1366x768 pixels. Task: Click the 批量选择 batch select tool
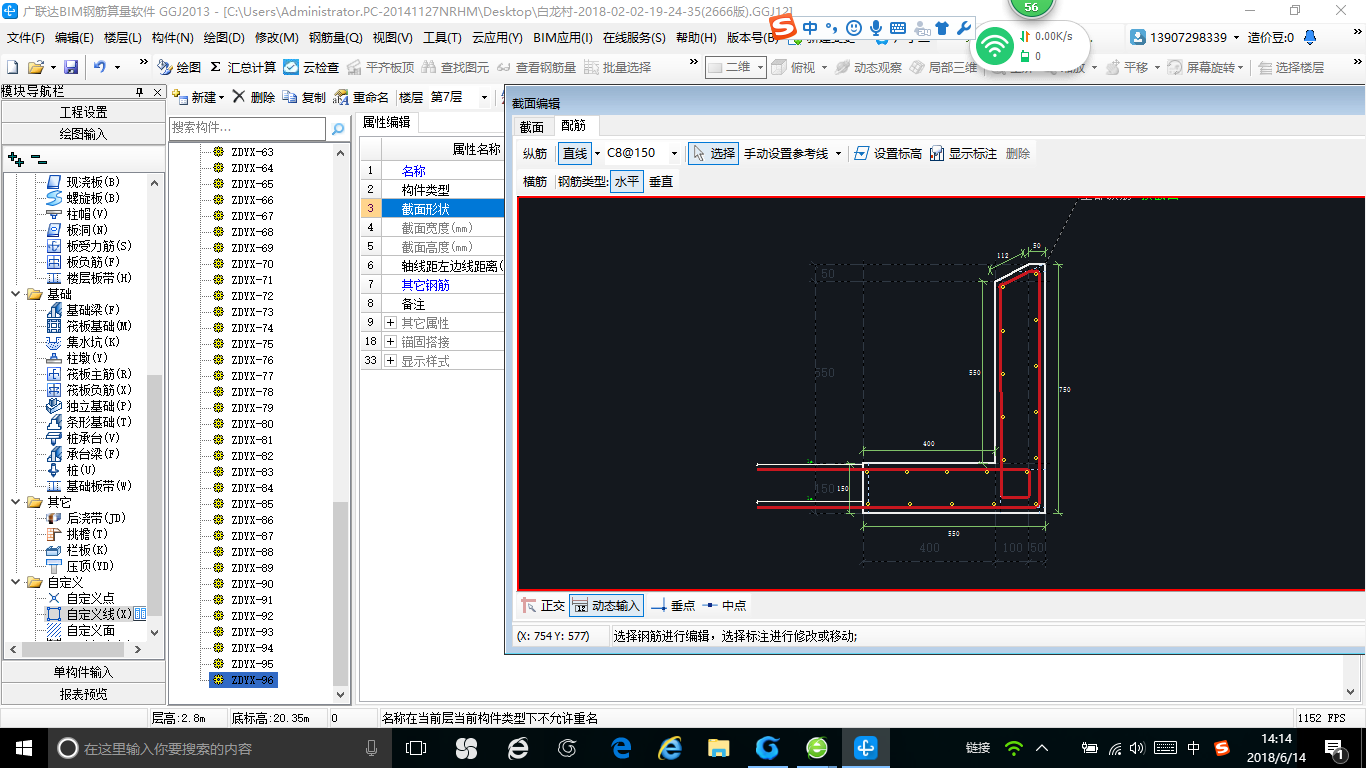point(617,67)
